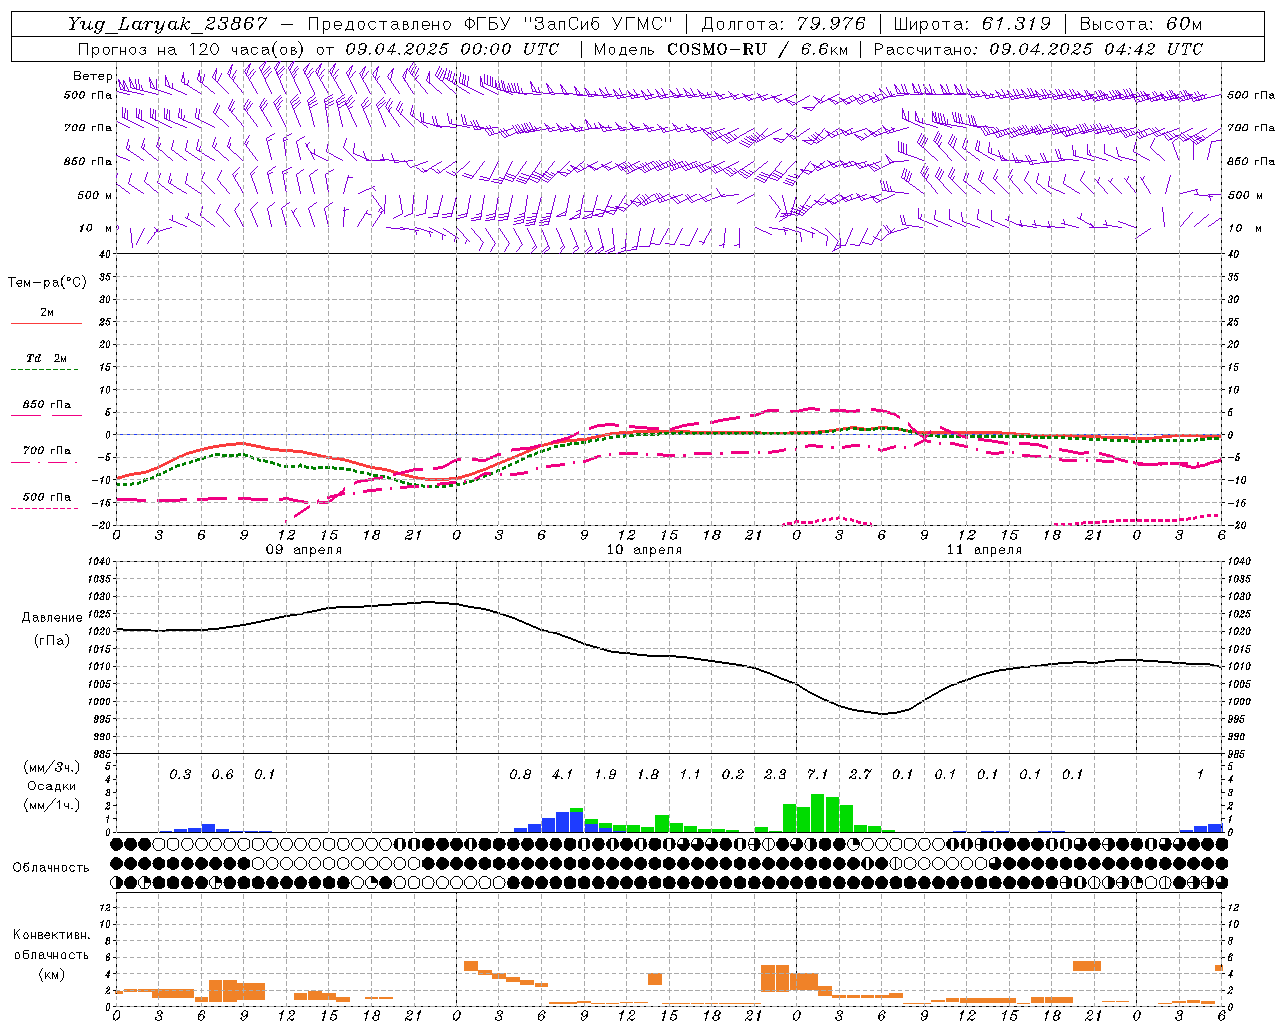Click the solid line sample under 2м legend
The width and height of the screenshot is (1280, 1024).
coord(46,324)
